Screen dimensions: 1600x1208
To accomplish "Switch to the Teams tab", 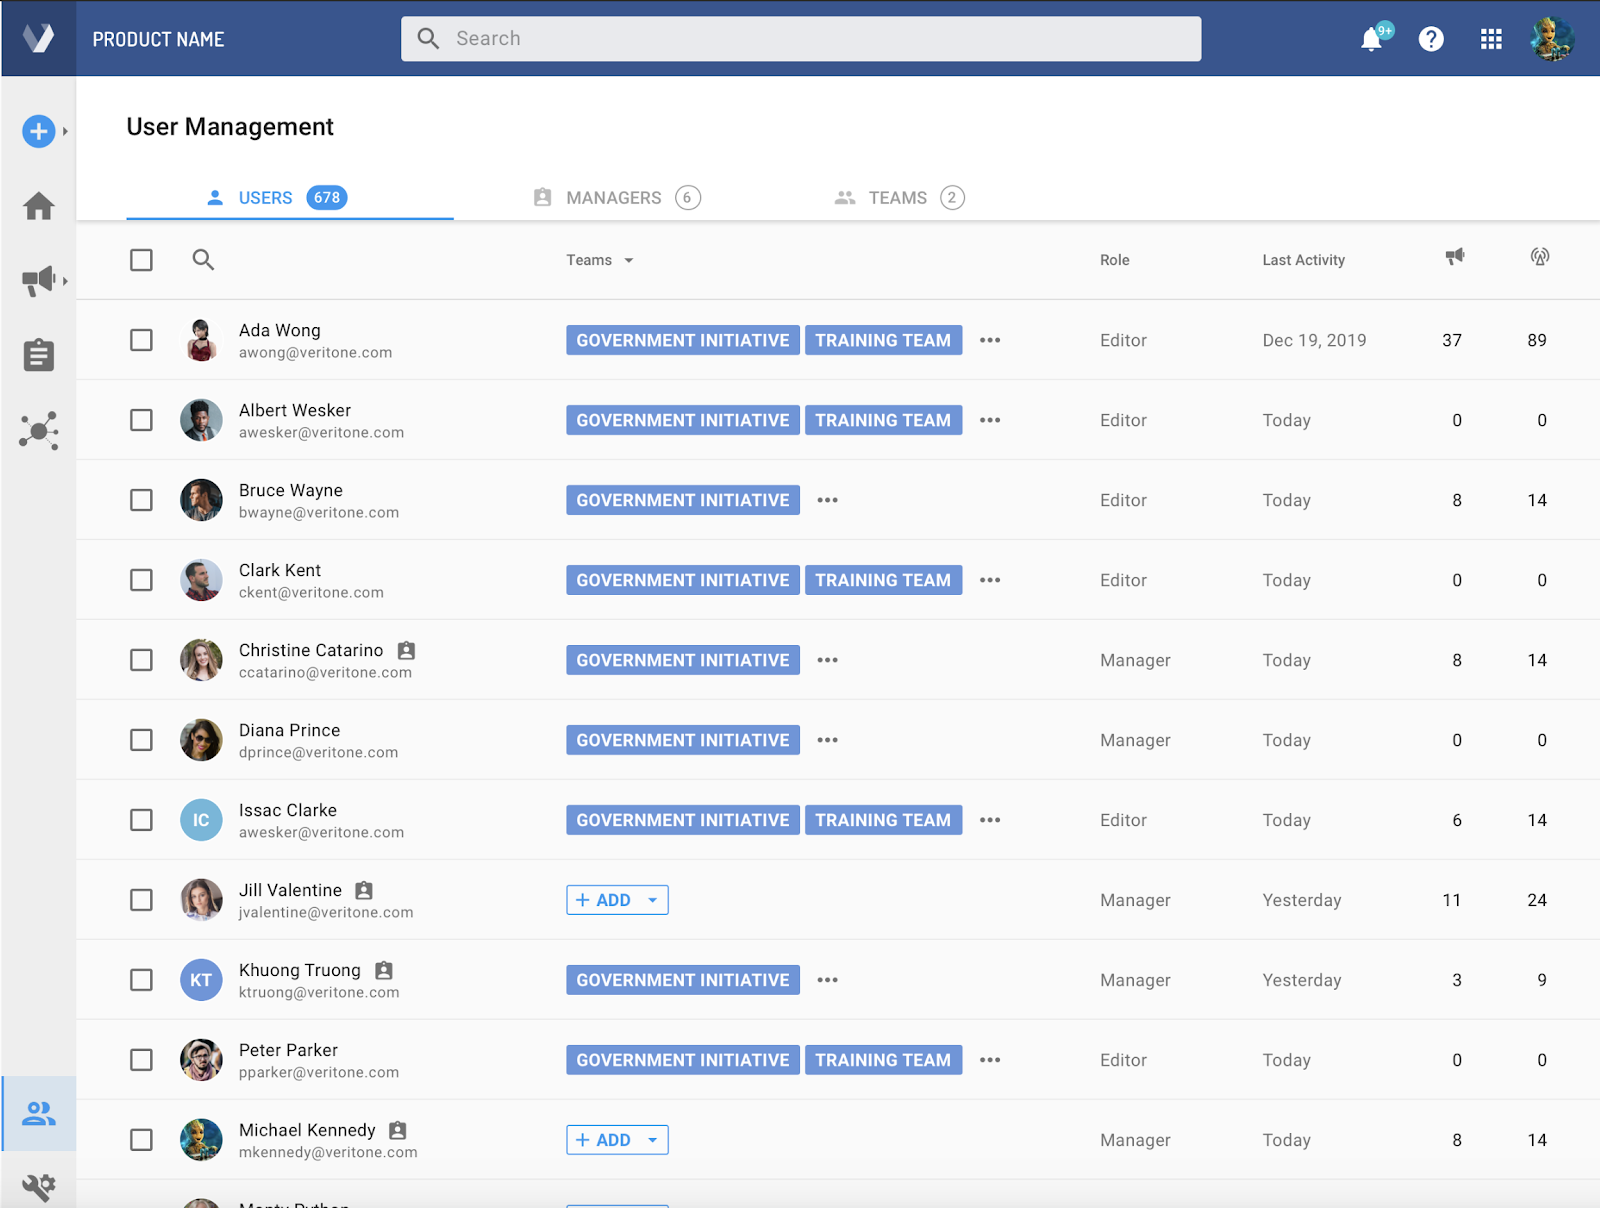I will pyautogui.click(x=898, y=198).
